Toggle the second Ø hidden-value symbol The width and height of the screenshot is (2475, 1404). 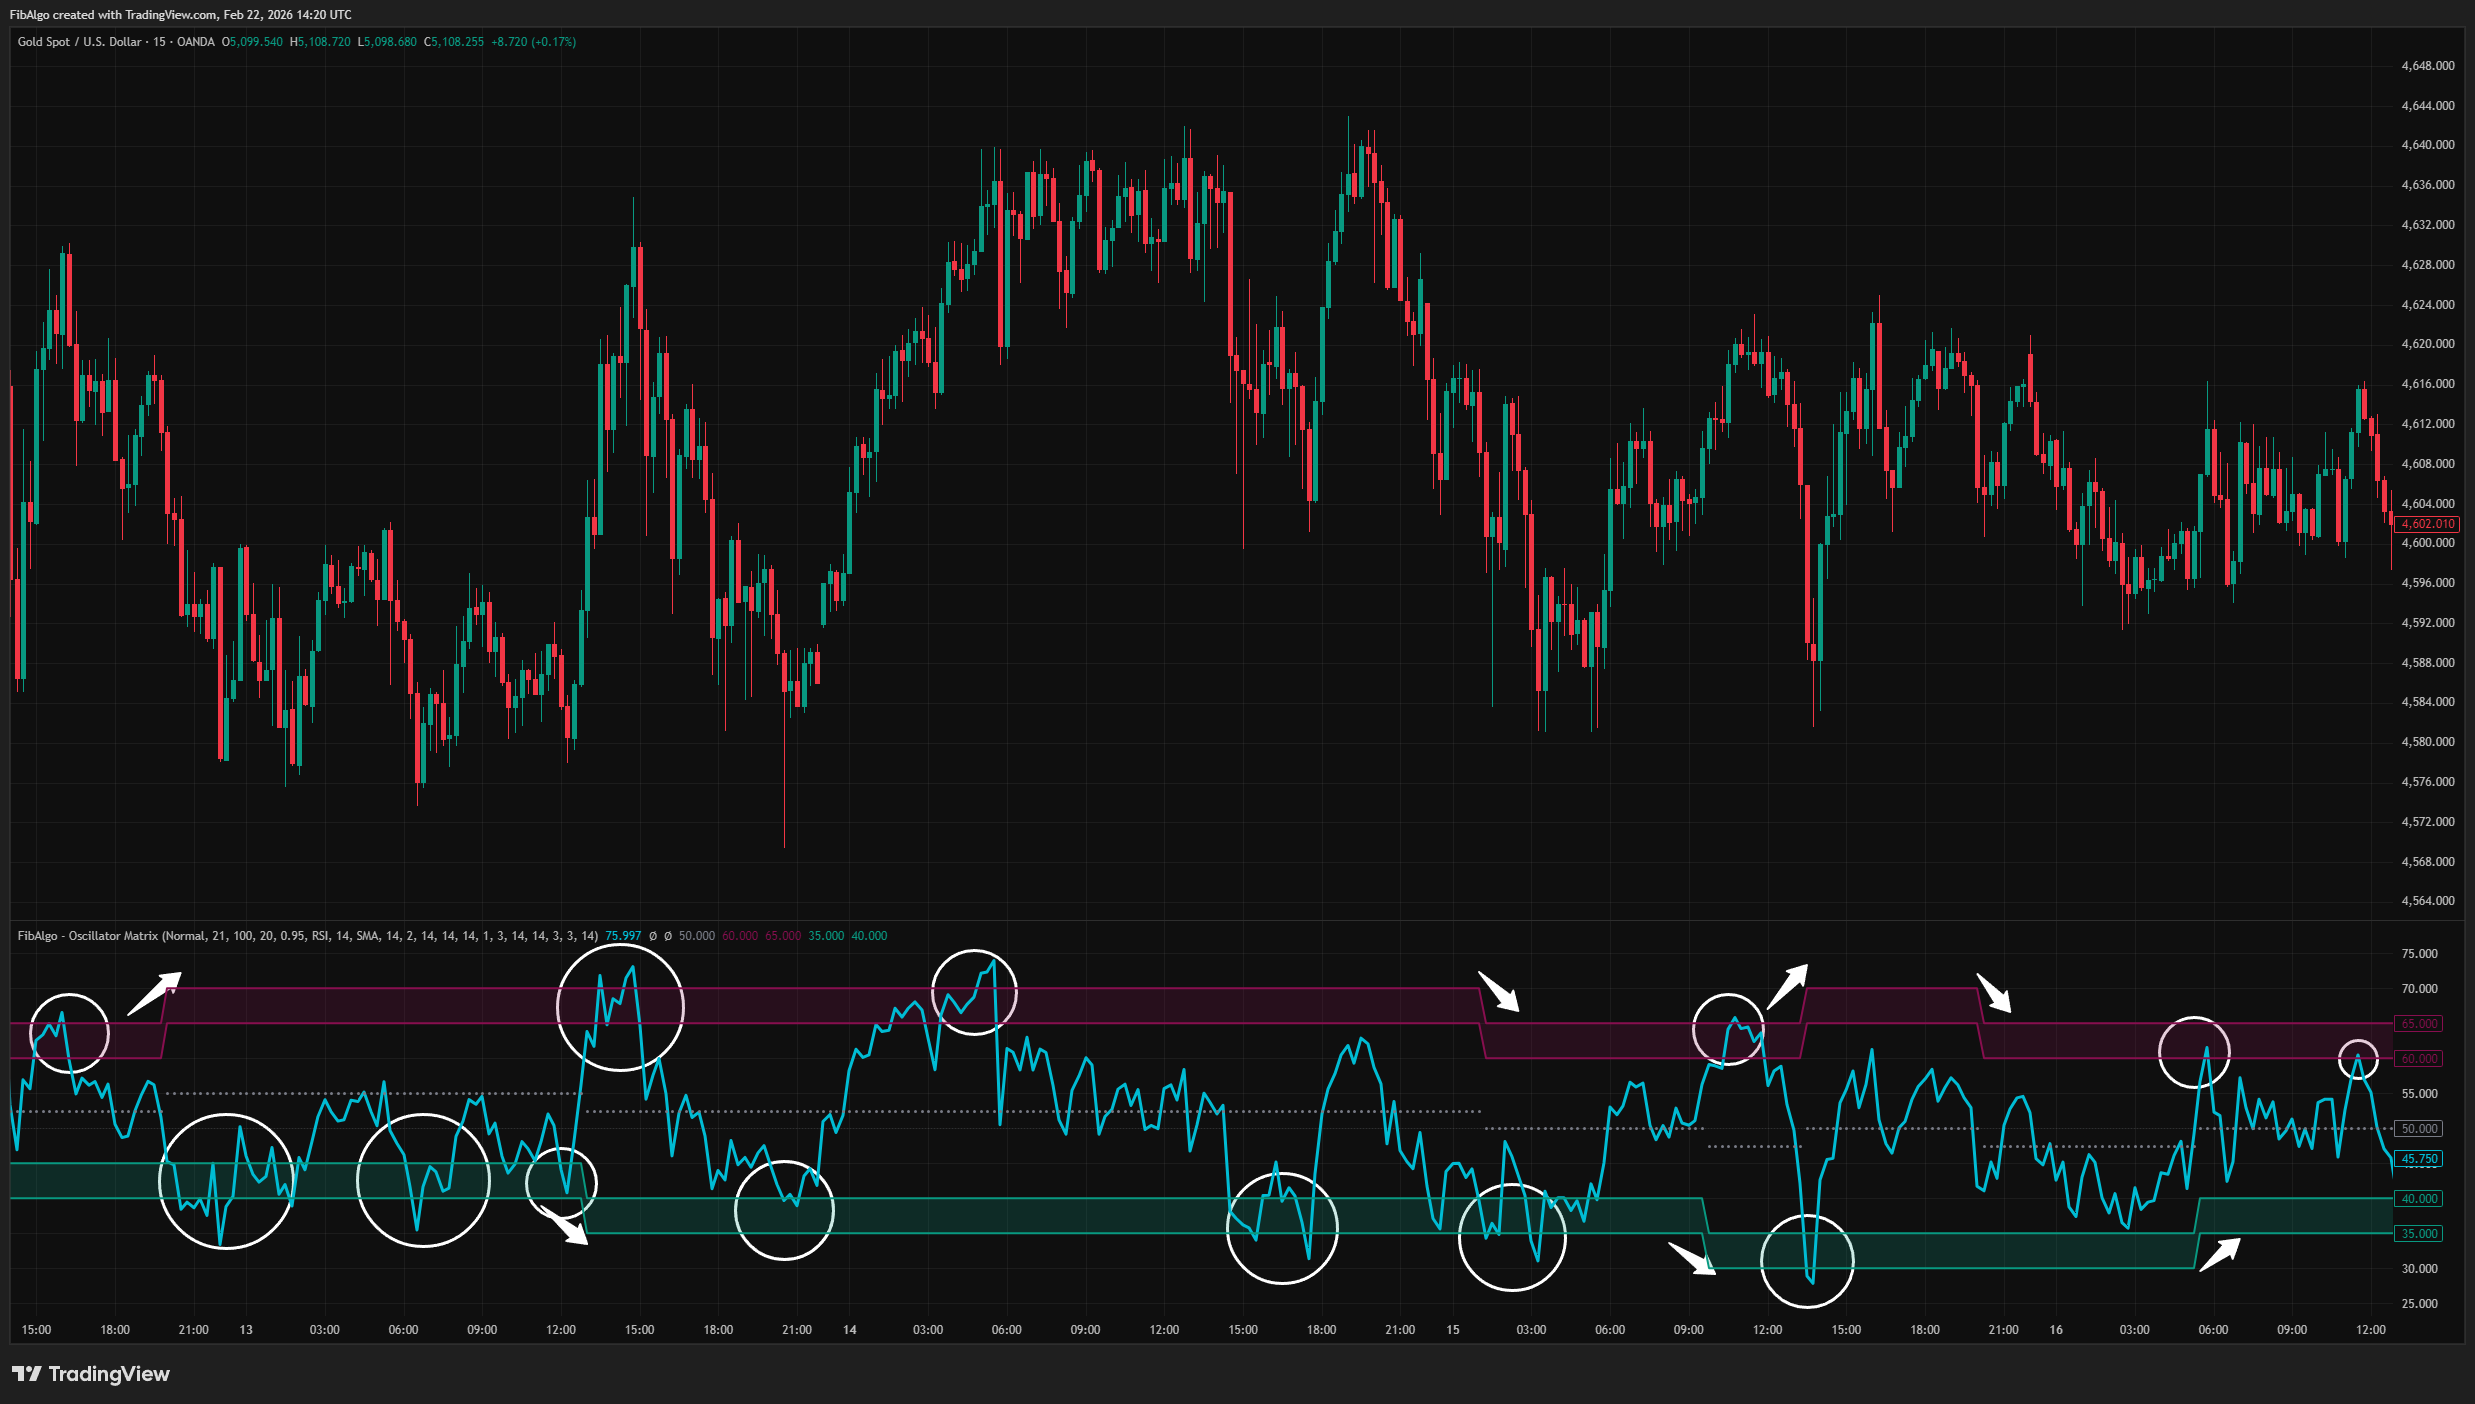[x=669, y=936]
